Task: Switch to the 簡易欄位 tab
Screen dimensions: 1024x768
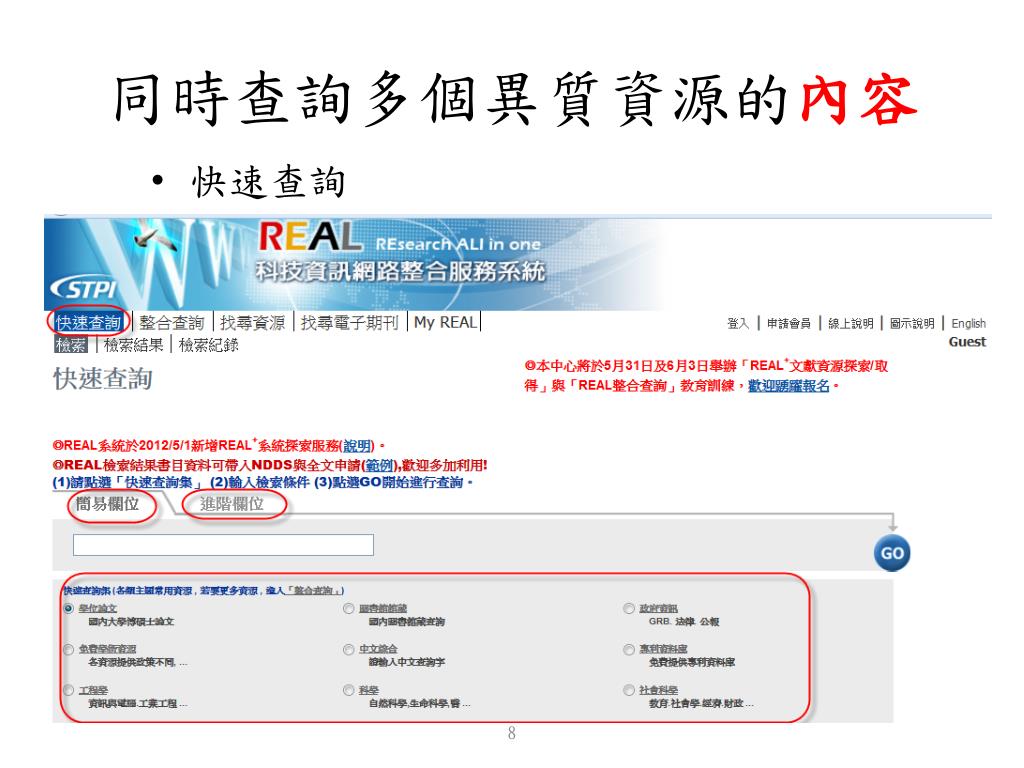Action: [107, 504]
